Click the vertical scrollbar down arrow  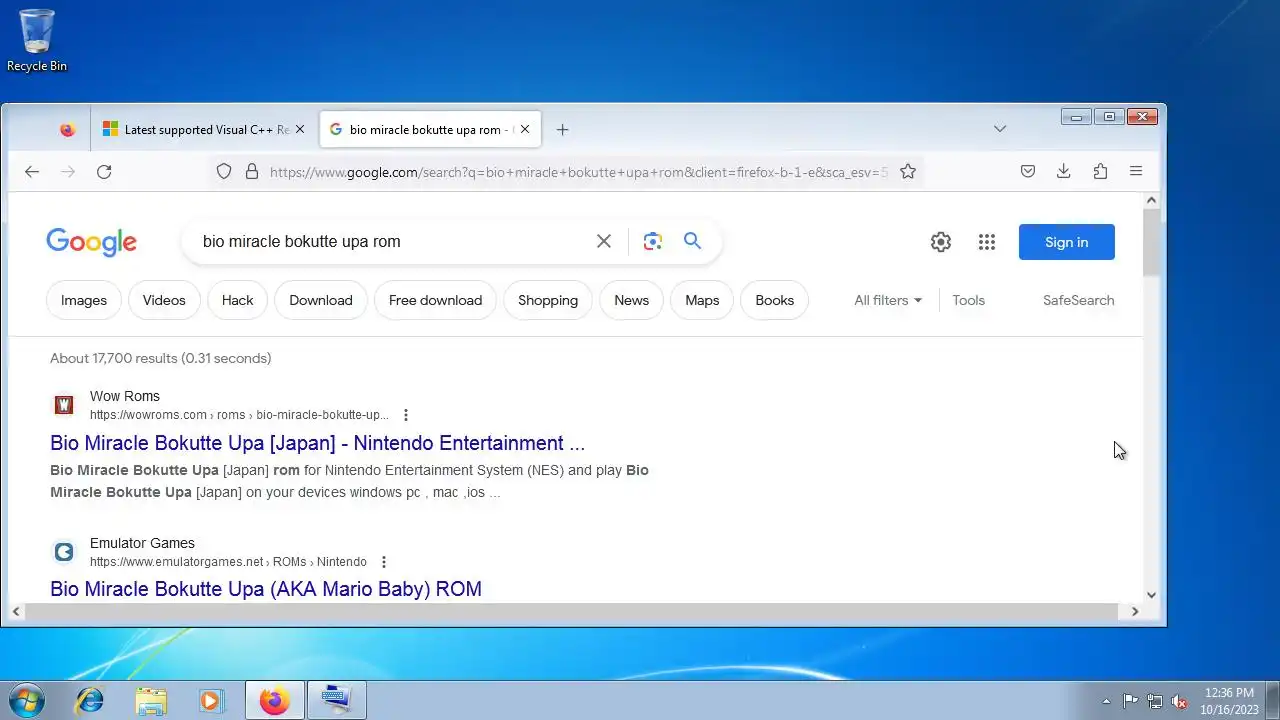click(x=1151, y=595)
